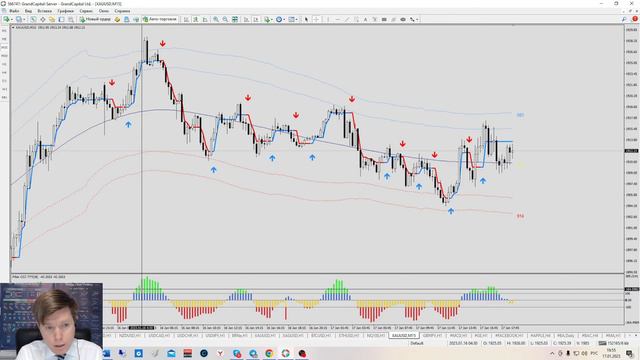Screen dimensions: 640x360
Task: Switch to the USDCAD,H1 chart tab
Action: (x=159, y=336)
